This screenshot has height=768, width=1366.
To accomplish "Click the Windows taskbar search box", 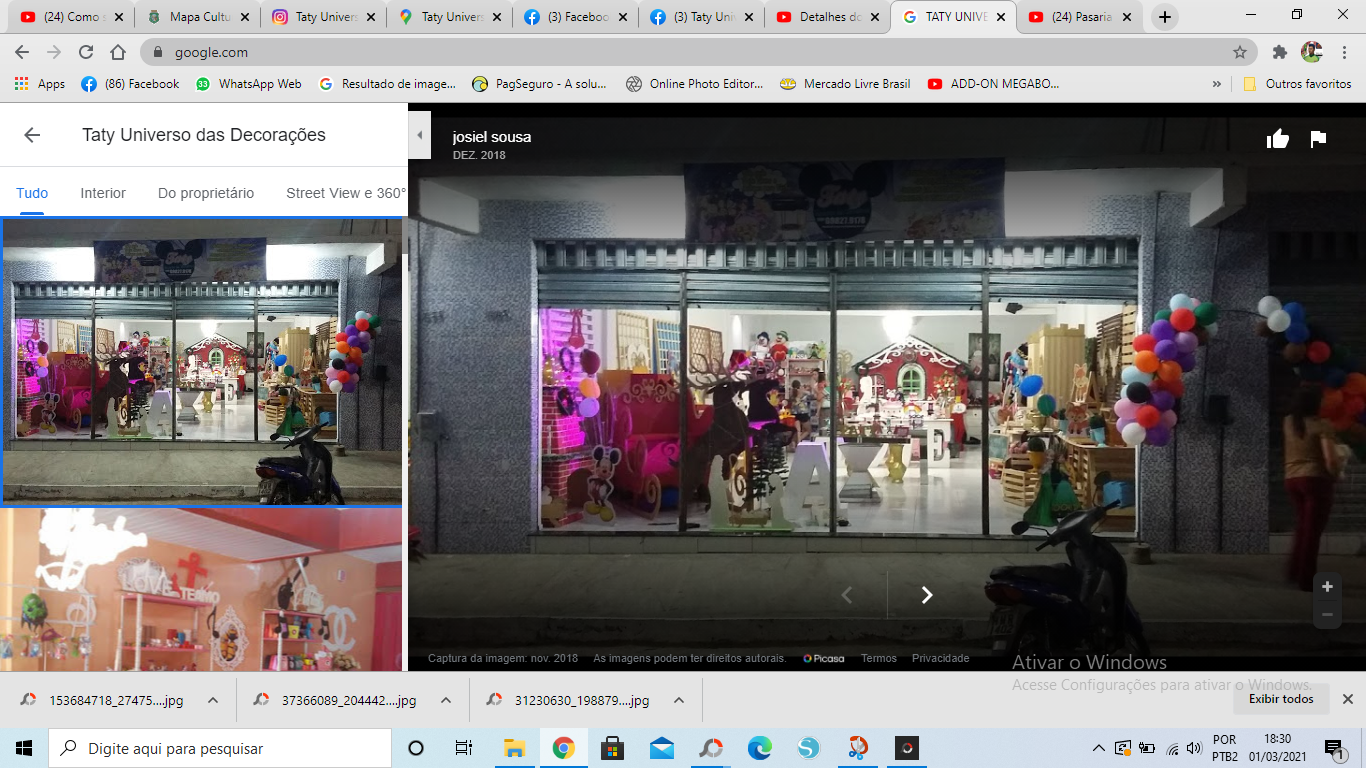I will pos(220,748).
